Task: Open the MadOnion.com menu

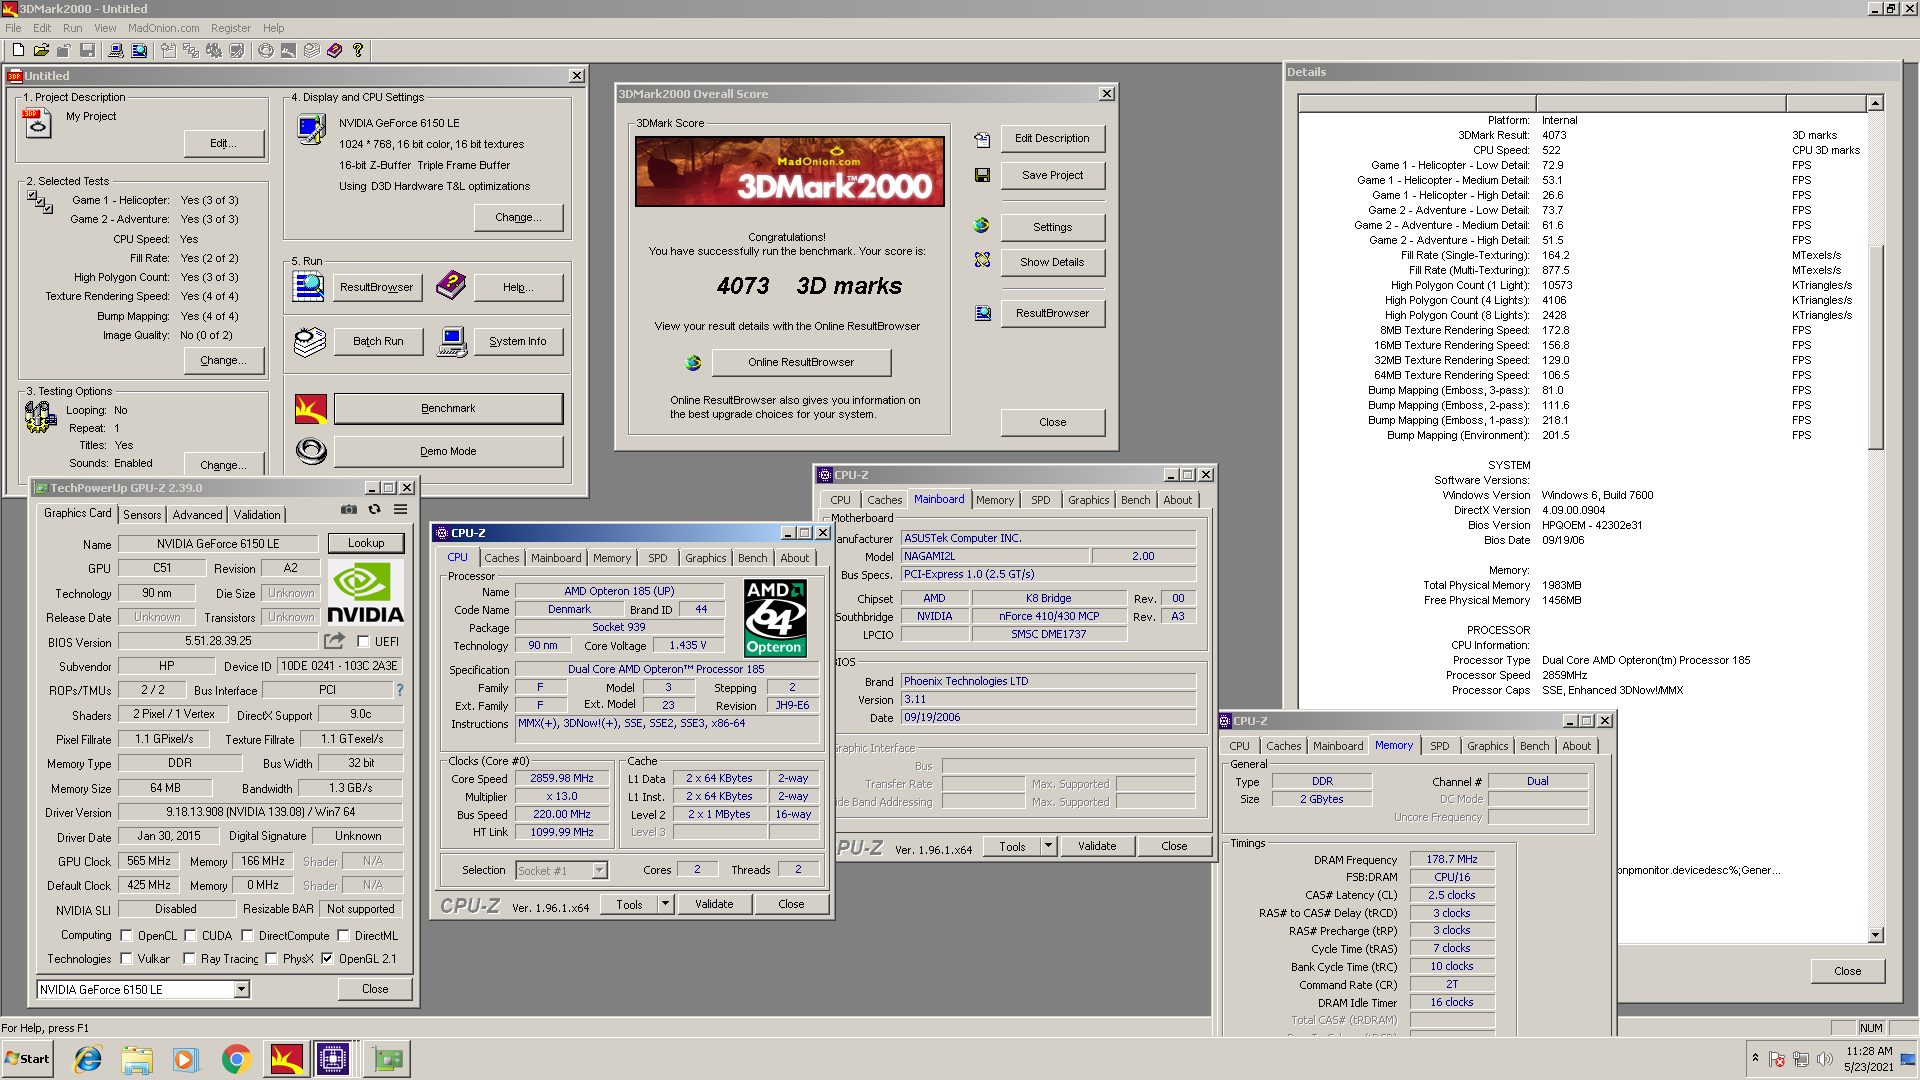Action: tap(164, 28)
